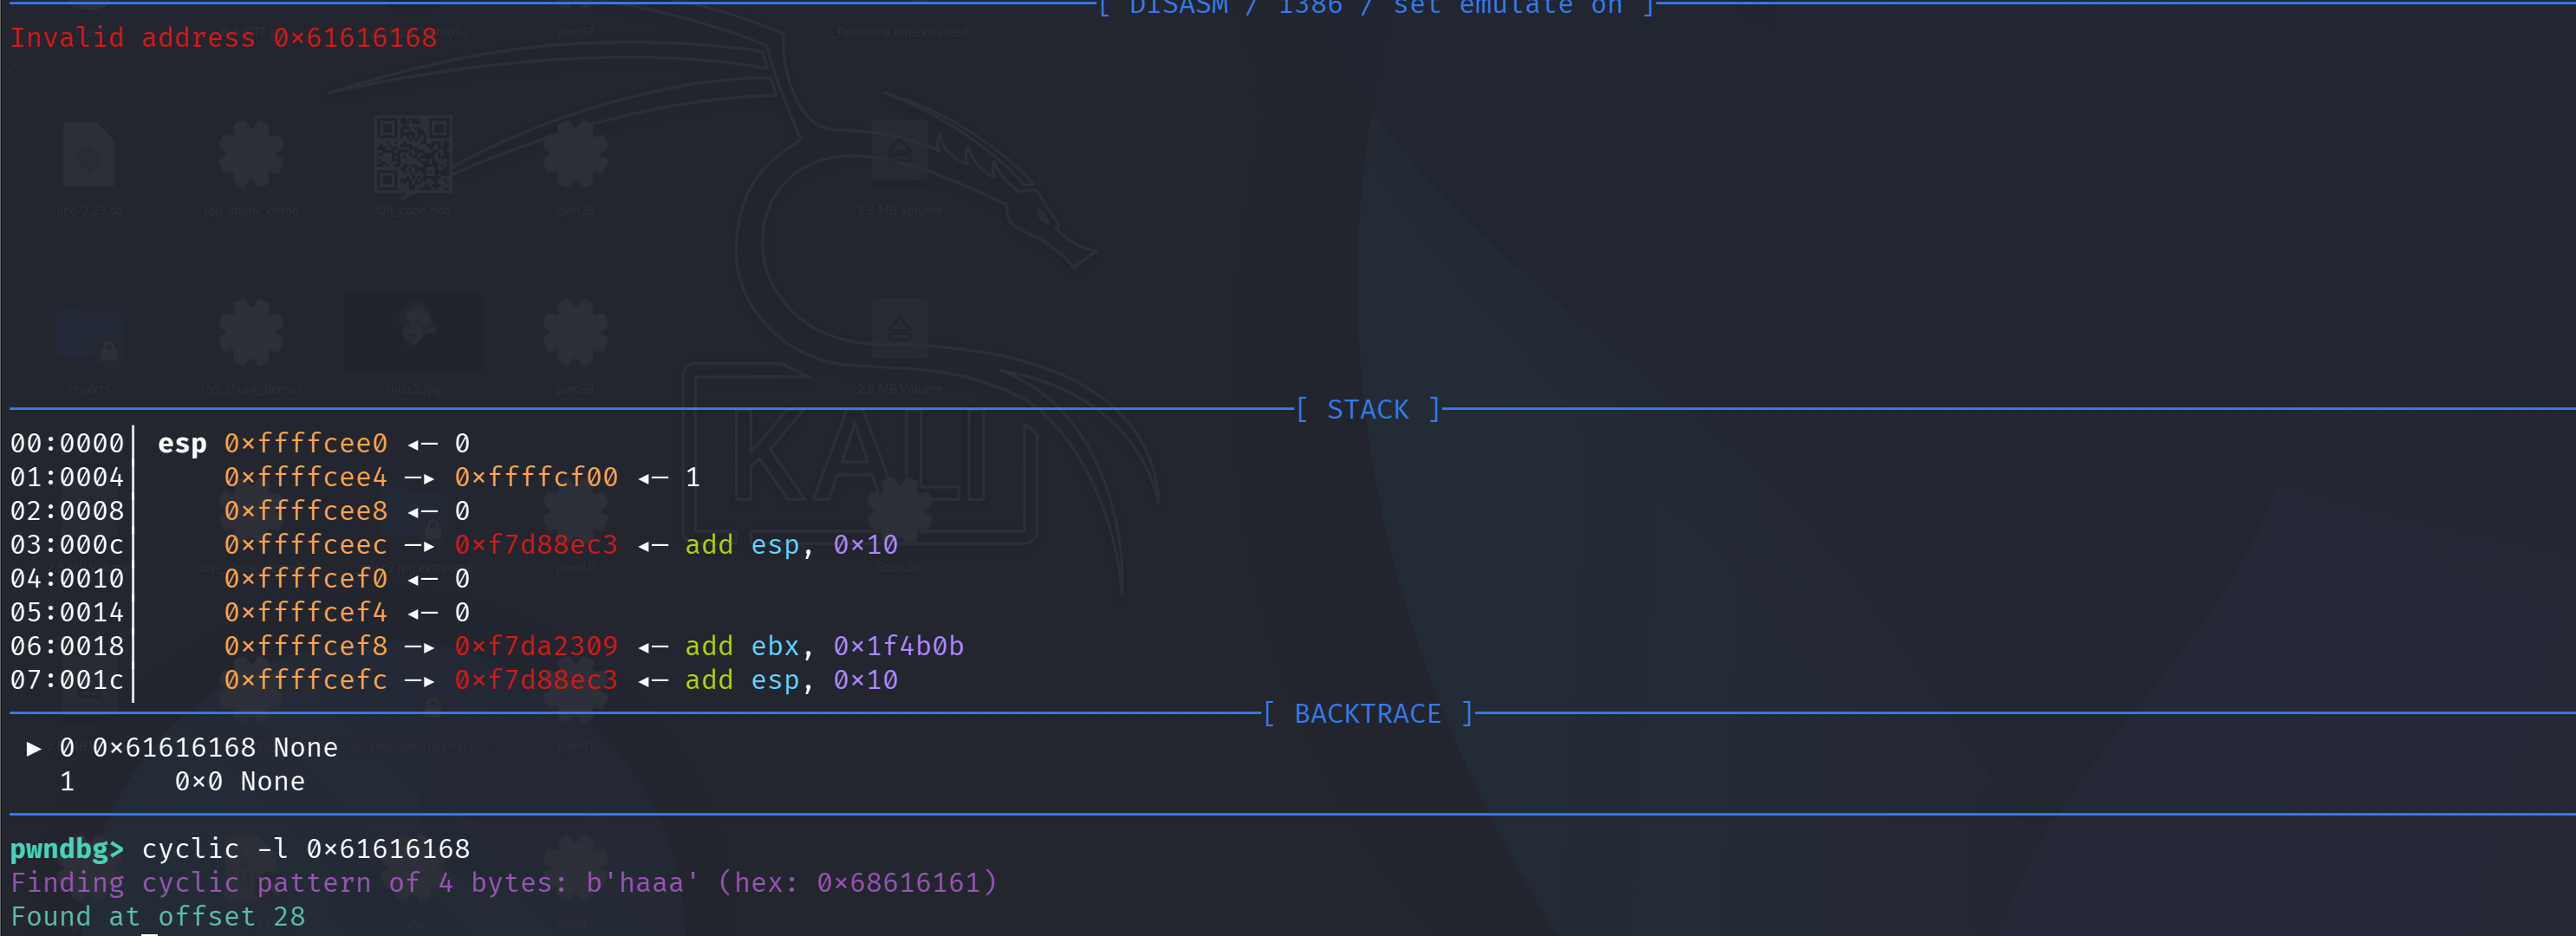The image size is (2576, 936).
Task: Select stack address 0xffffcee0
Action: (x=306, y=443)
